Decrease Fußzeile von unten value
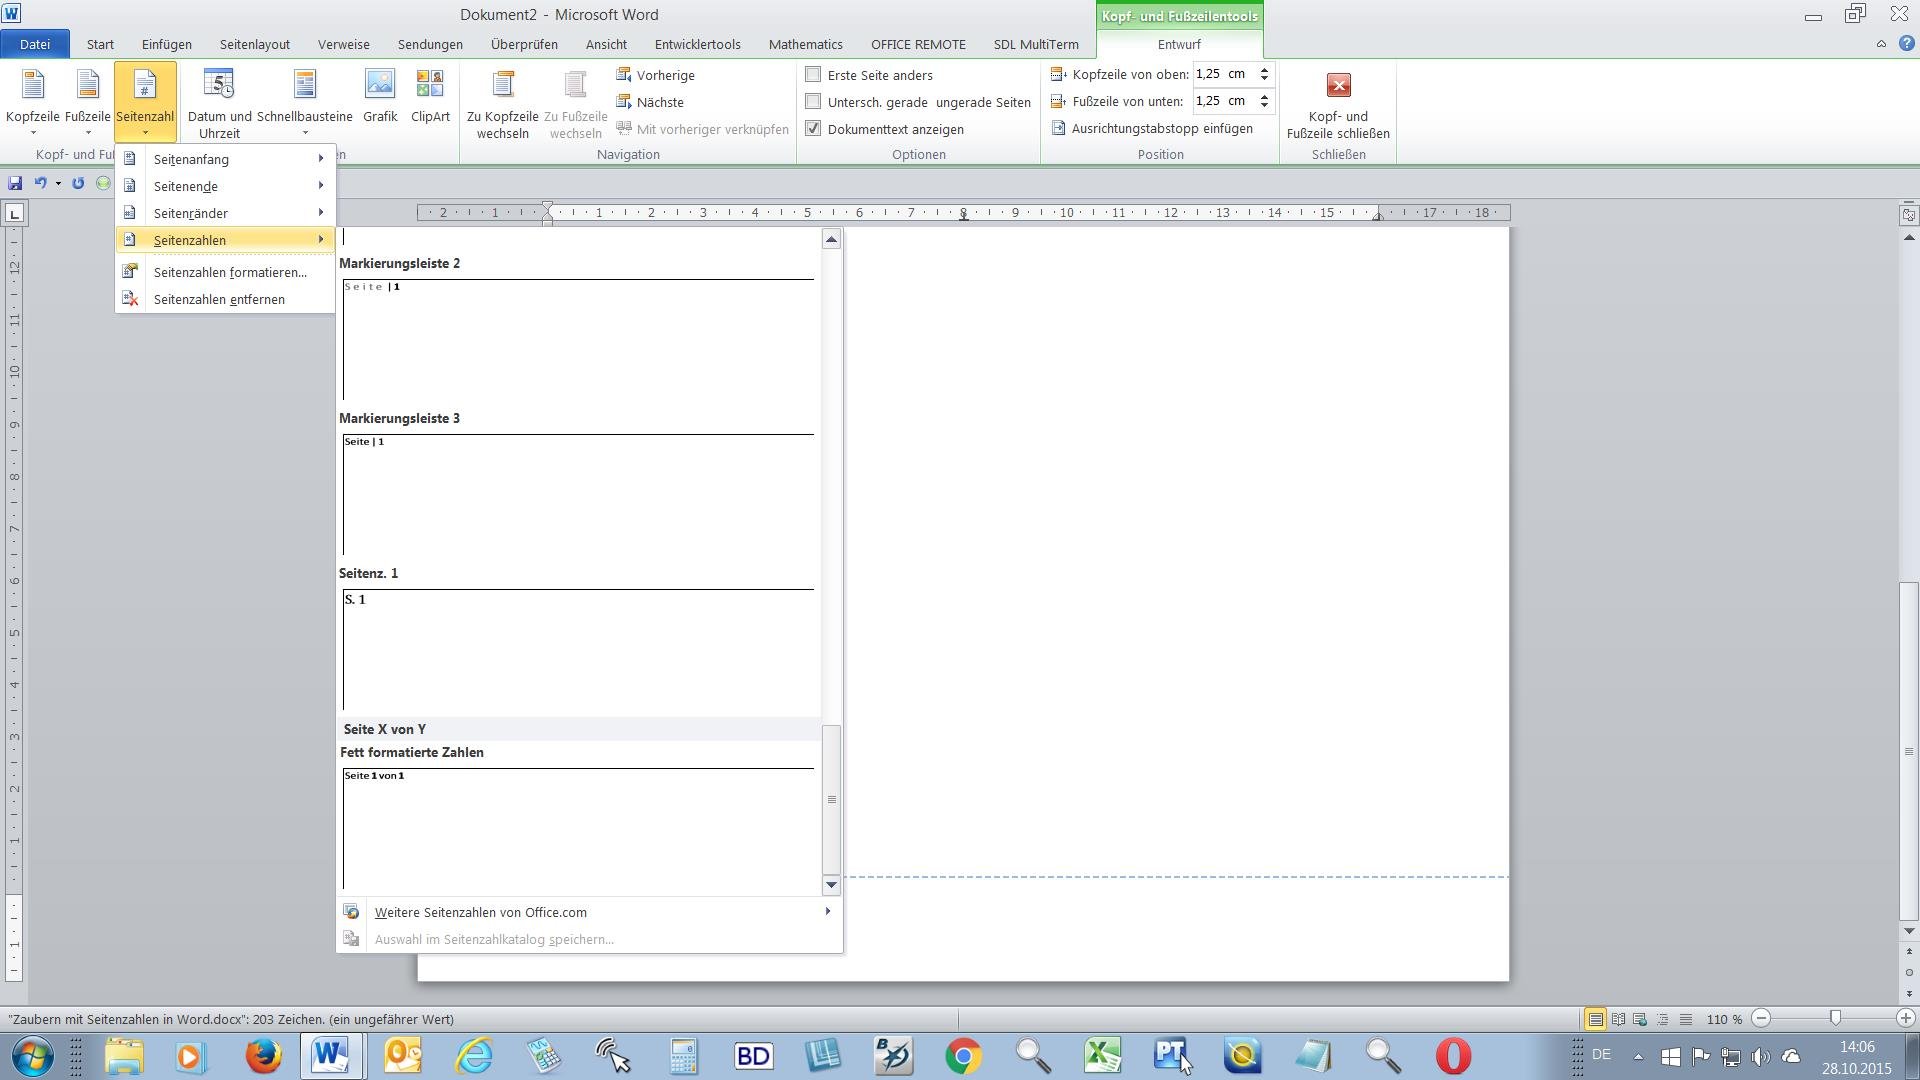 (1264, 105)
